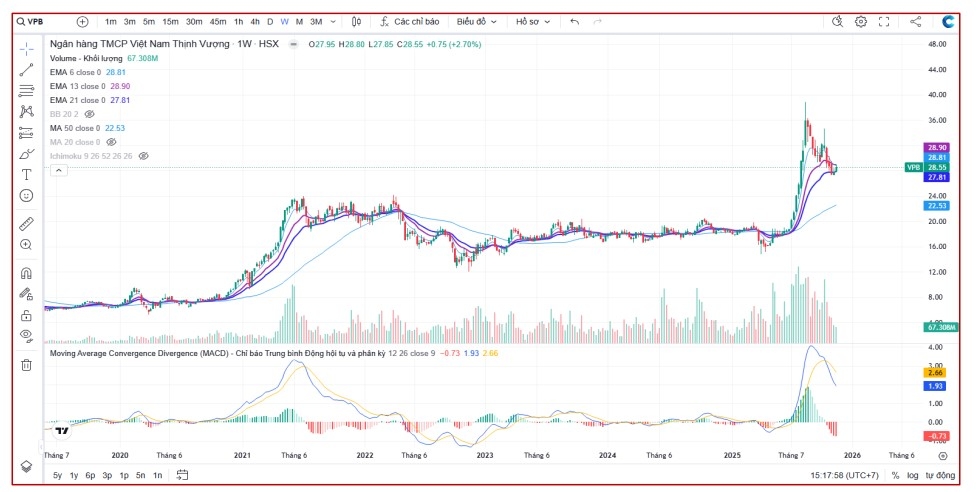Activate the magnet mode icon

26,273
